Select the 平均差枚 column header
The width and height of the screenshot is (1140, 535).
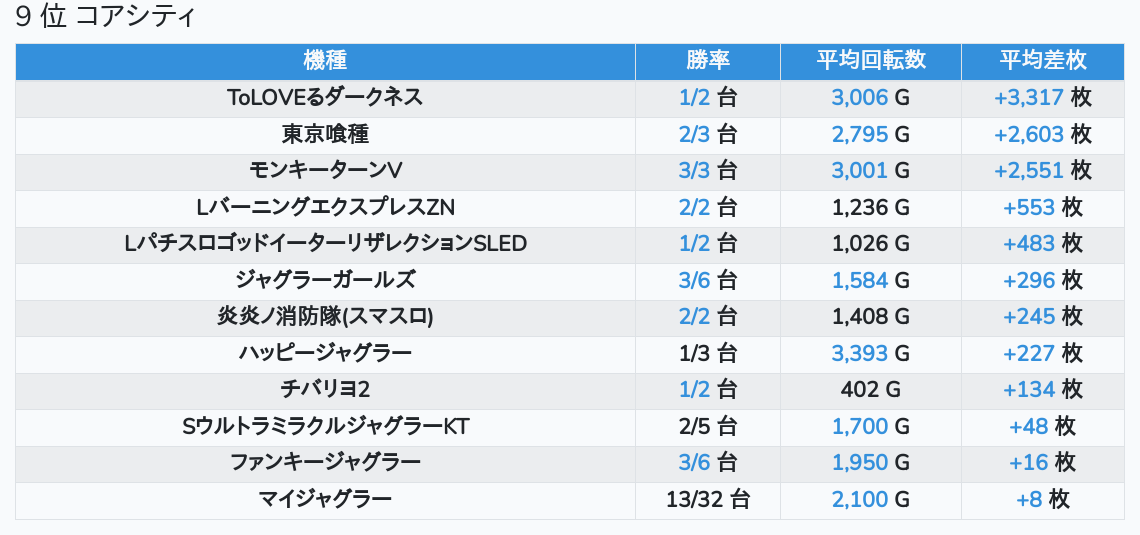pyautogui.click(x=1042, y=61)
